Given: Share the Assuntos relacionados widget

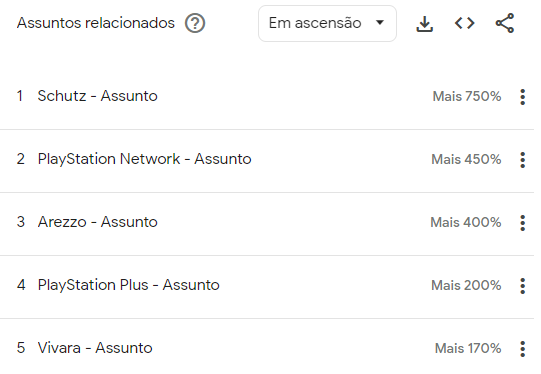Looking at the screenshot, I should pyautogui.click(x=505, y=23).
